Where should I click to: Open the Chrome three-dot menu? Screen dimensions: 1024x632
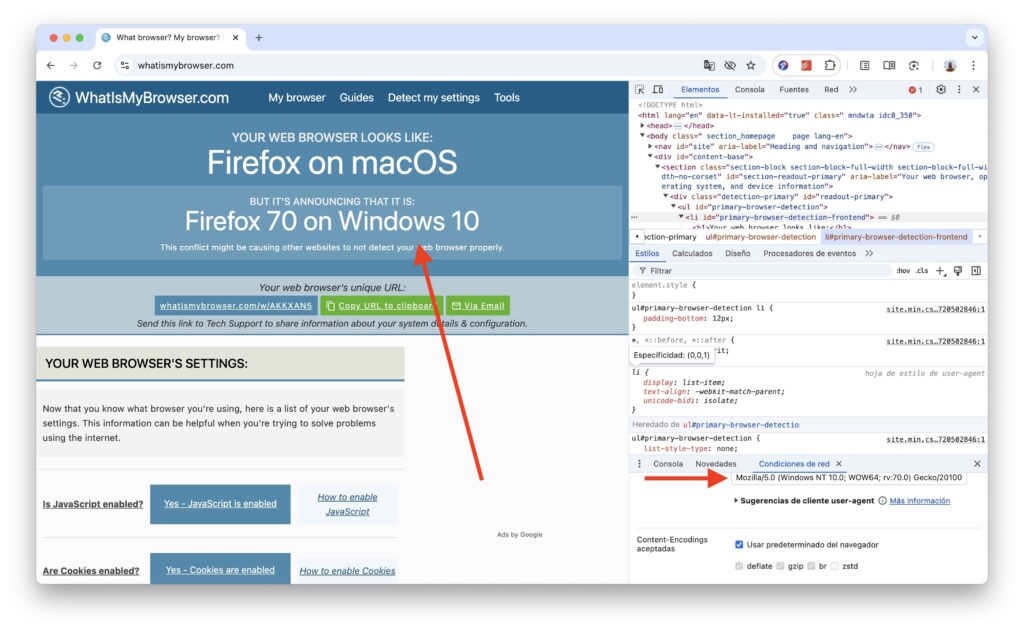pyautogui.click(x=973, y=65)
